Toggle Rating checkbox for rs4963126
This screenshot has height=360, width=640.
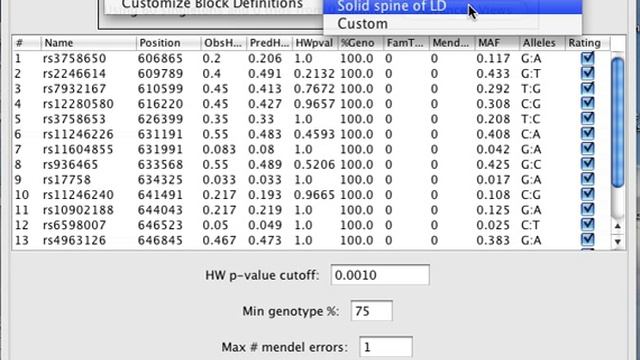pyautogui.click(x=588, y=240)
